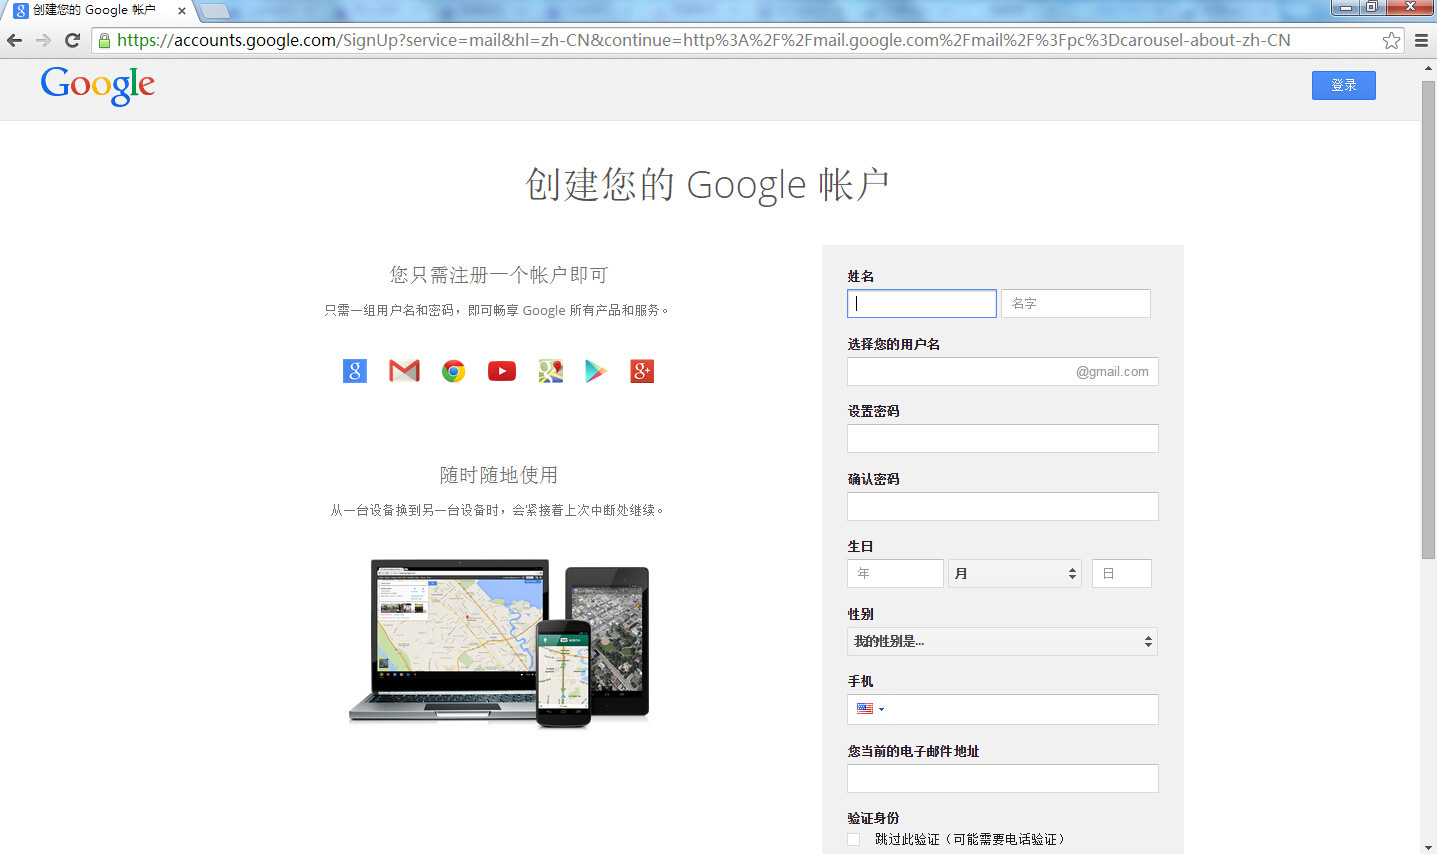Image resolution: width=1437 pixels, height=854 pixels.
Task: Click the Google logo
Action: (x=97, y=87)
